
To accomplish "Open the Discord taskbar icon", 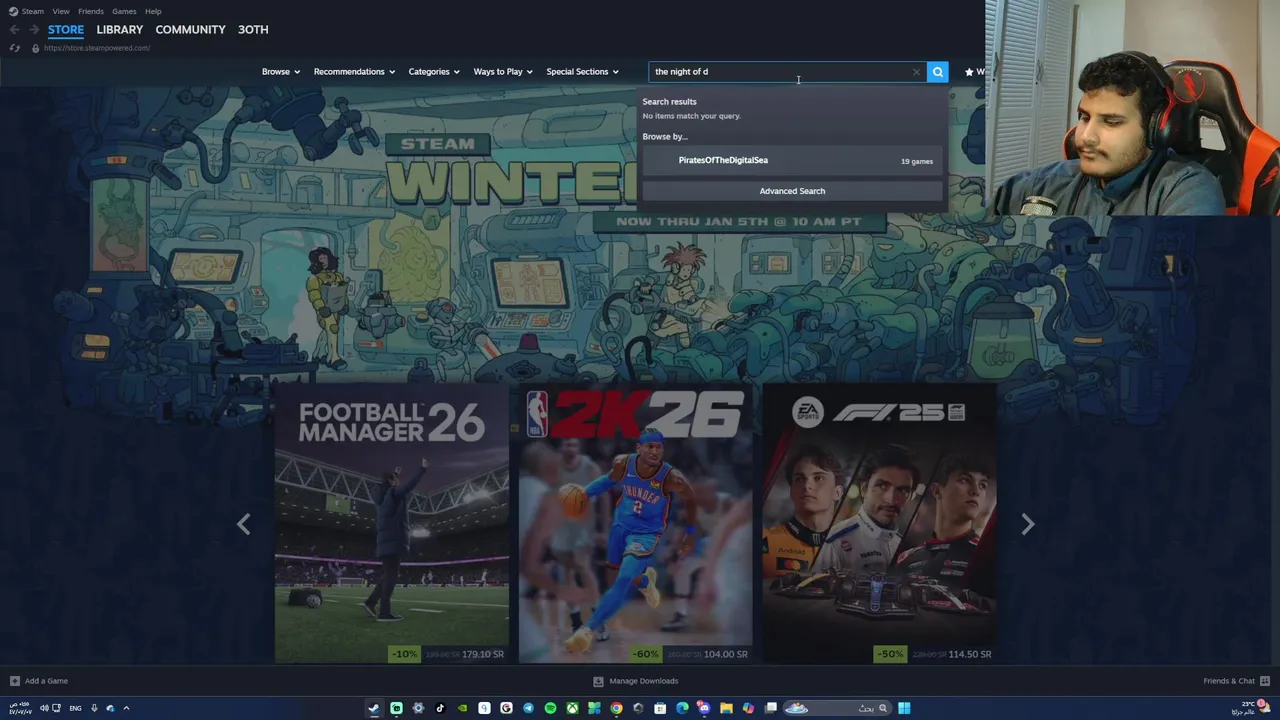I will click(704, 708).
